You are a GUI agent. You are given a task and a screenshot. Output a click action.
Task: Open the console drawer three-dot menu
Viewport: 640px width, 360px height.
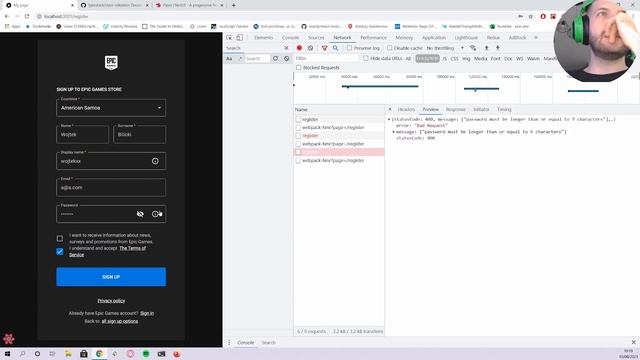click(229, 343)
